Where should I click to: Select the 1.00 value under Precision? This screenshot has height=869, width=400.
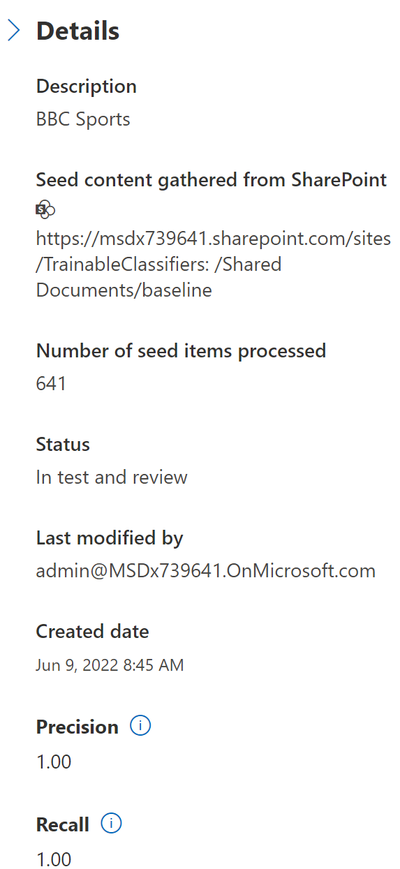54,761
